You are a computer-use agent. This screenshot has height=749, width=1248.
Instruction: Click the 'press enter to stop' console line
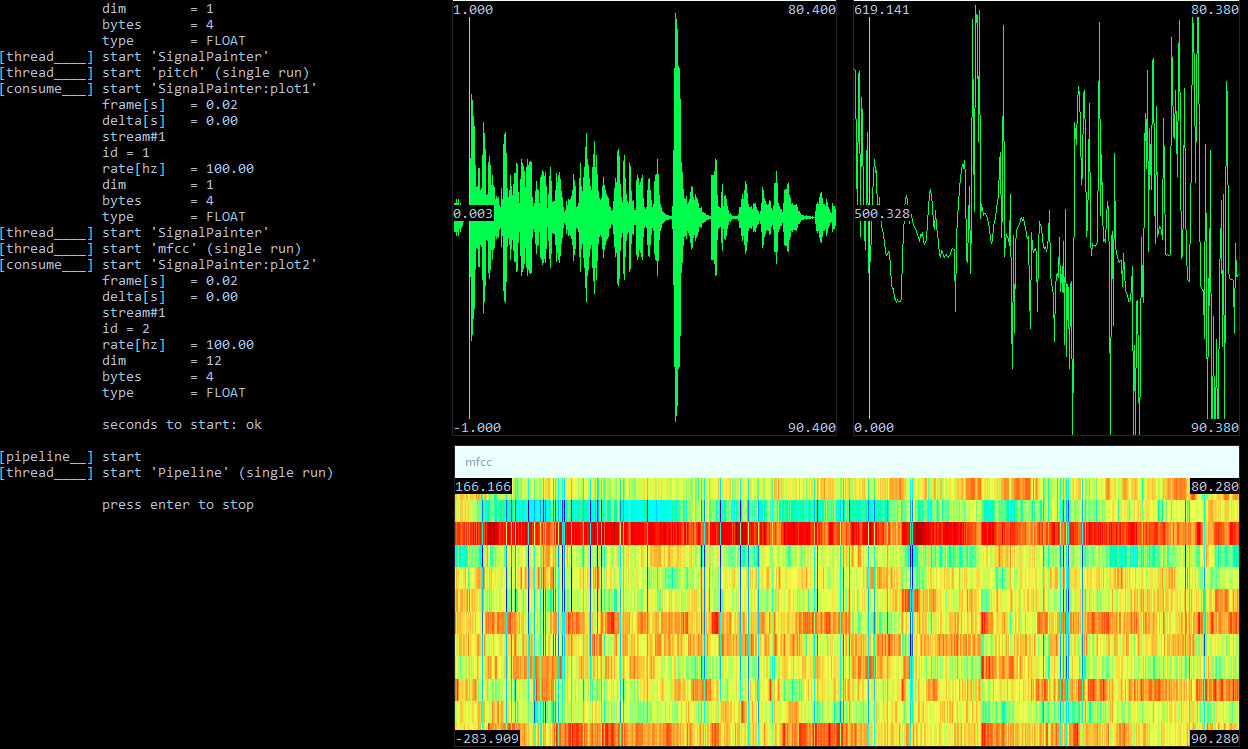[178, 505]
